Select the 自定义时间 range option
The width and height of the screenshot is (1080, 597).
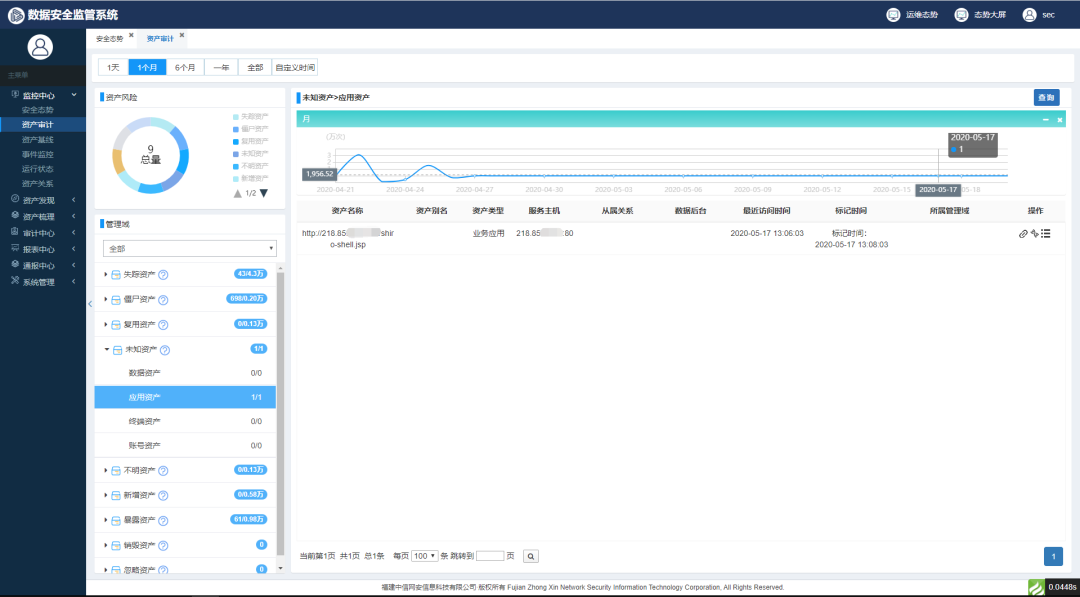point(295,67)
